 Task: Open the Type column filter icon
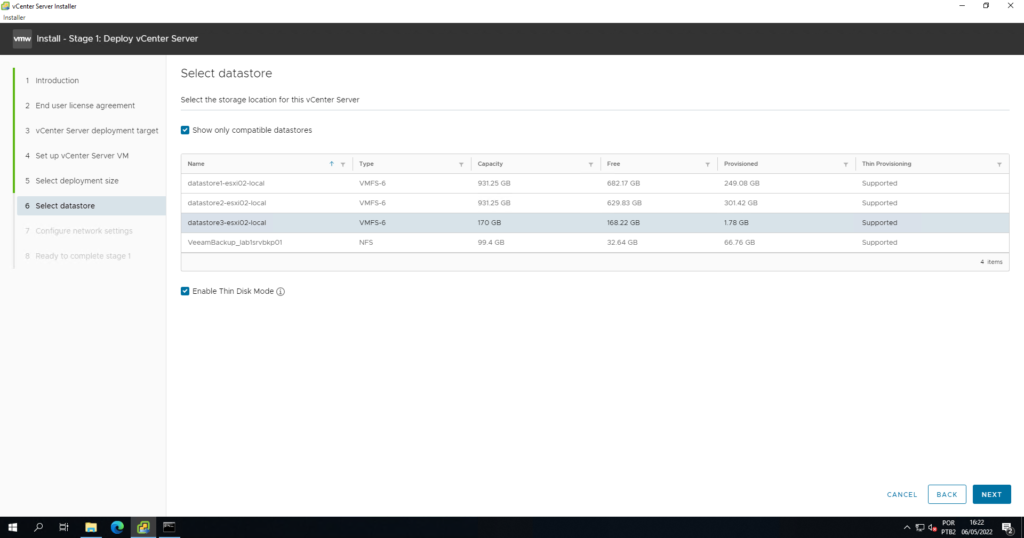click(x=461, y=165)
